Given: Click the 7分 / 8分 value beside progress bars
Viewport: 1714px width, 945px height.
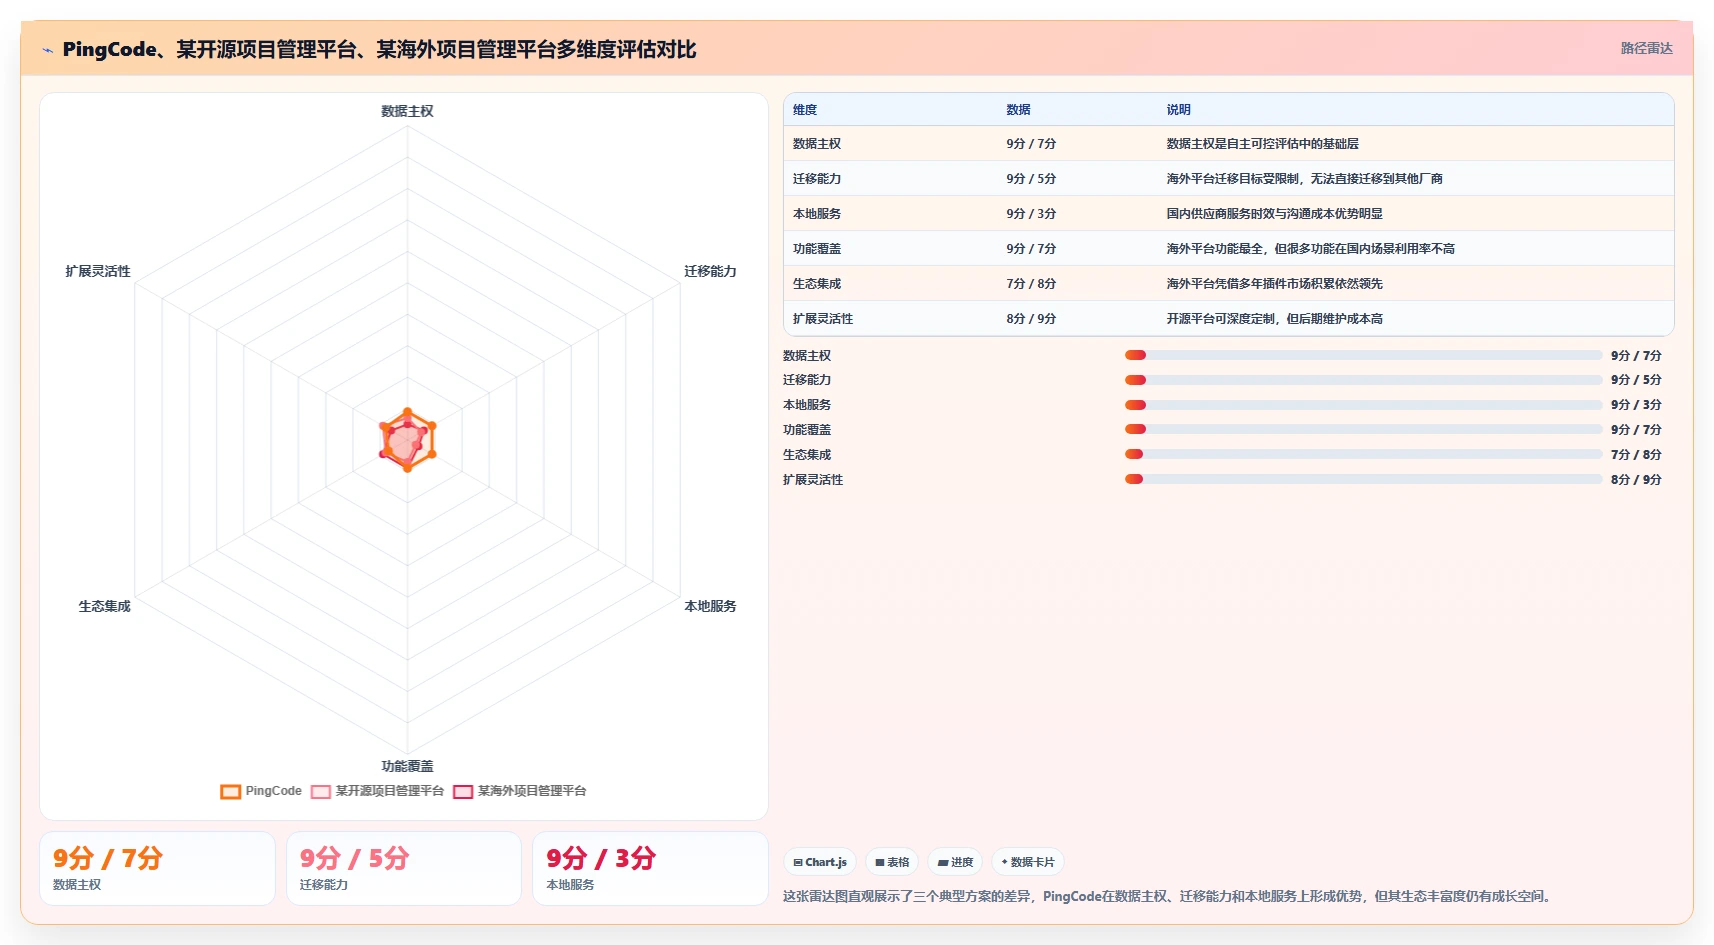Looking at the screenshot, I should pyautogui.click(x=1636, y=455).
